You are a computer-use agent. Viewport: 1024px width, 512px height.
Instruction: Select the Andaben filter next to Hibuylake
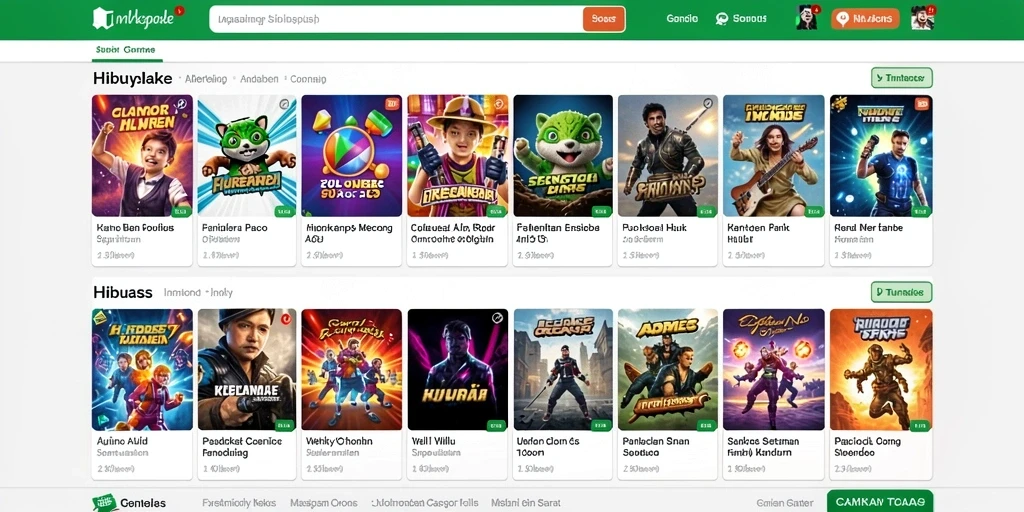click(x=259, y=79)
